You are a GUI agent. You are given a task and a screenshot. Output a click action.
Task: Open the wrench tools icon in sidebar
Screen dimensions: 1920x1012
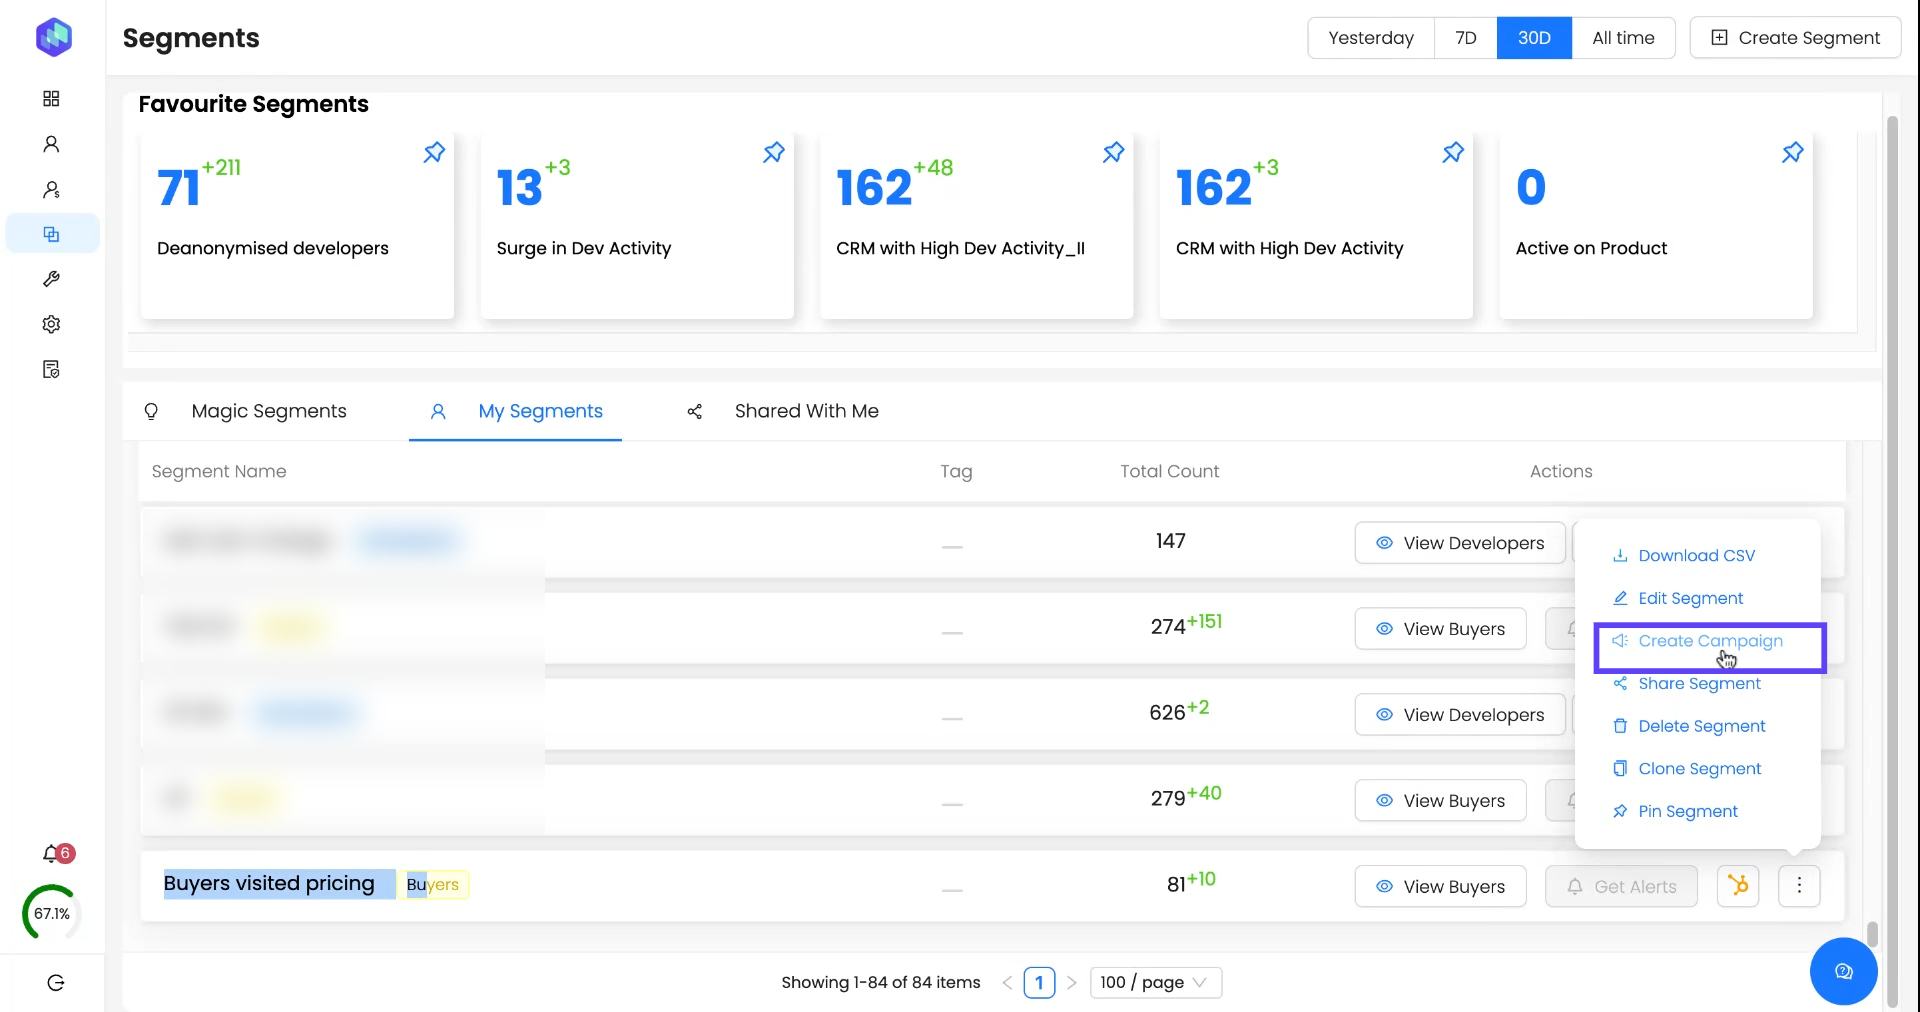tap(52, 279)
